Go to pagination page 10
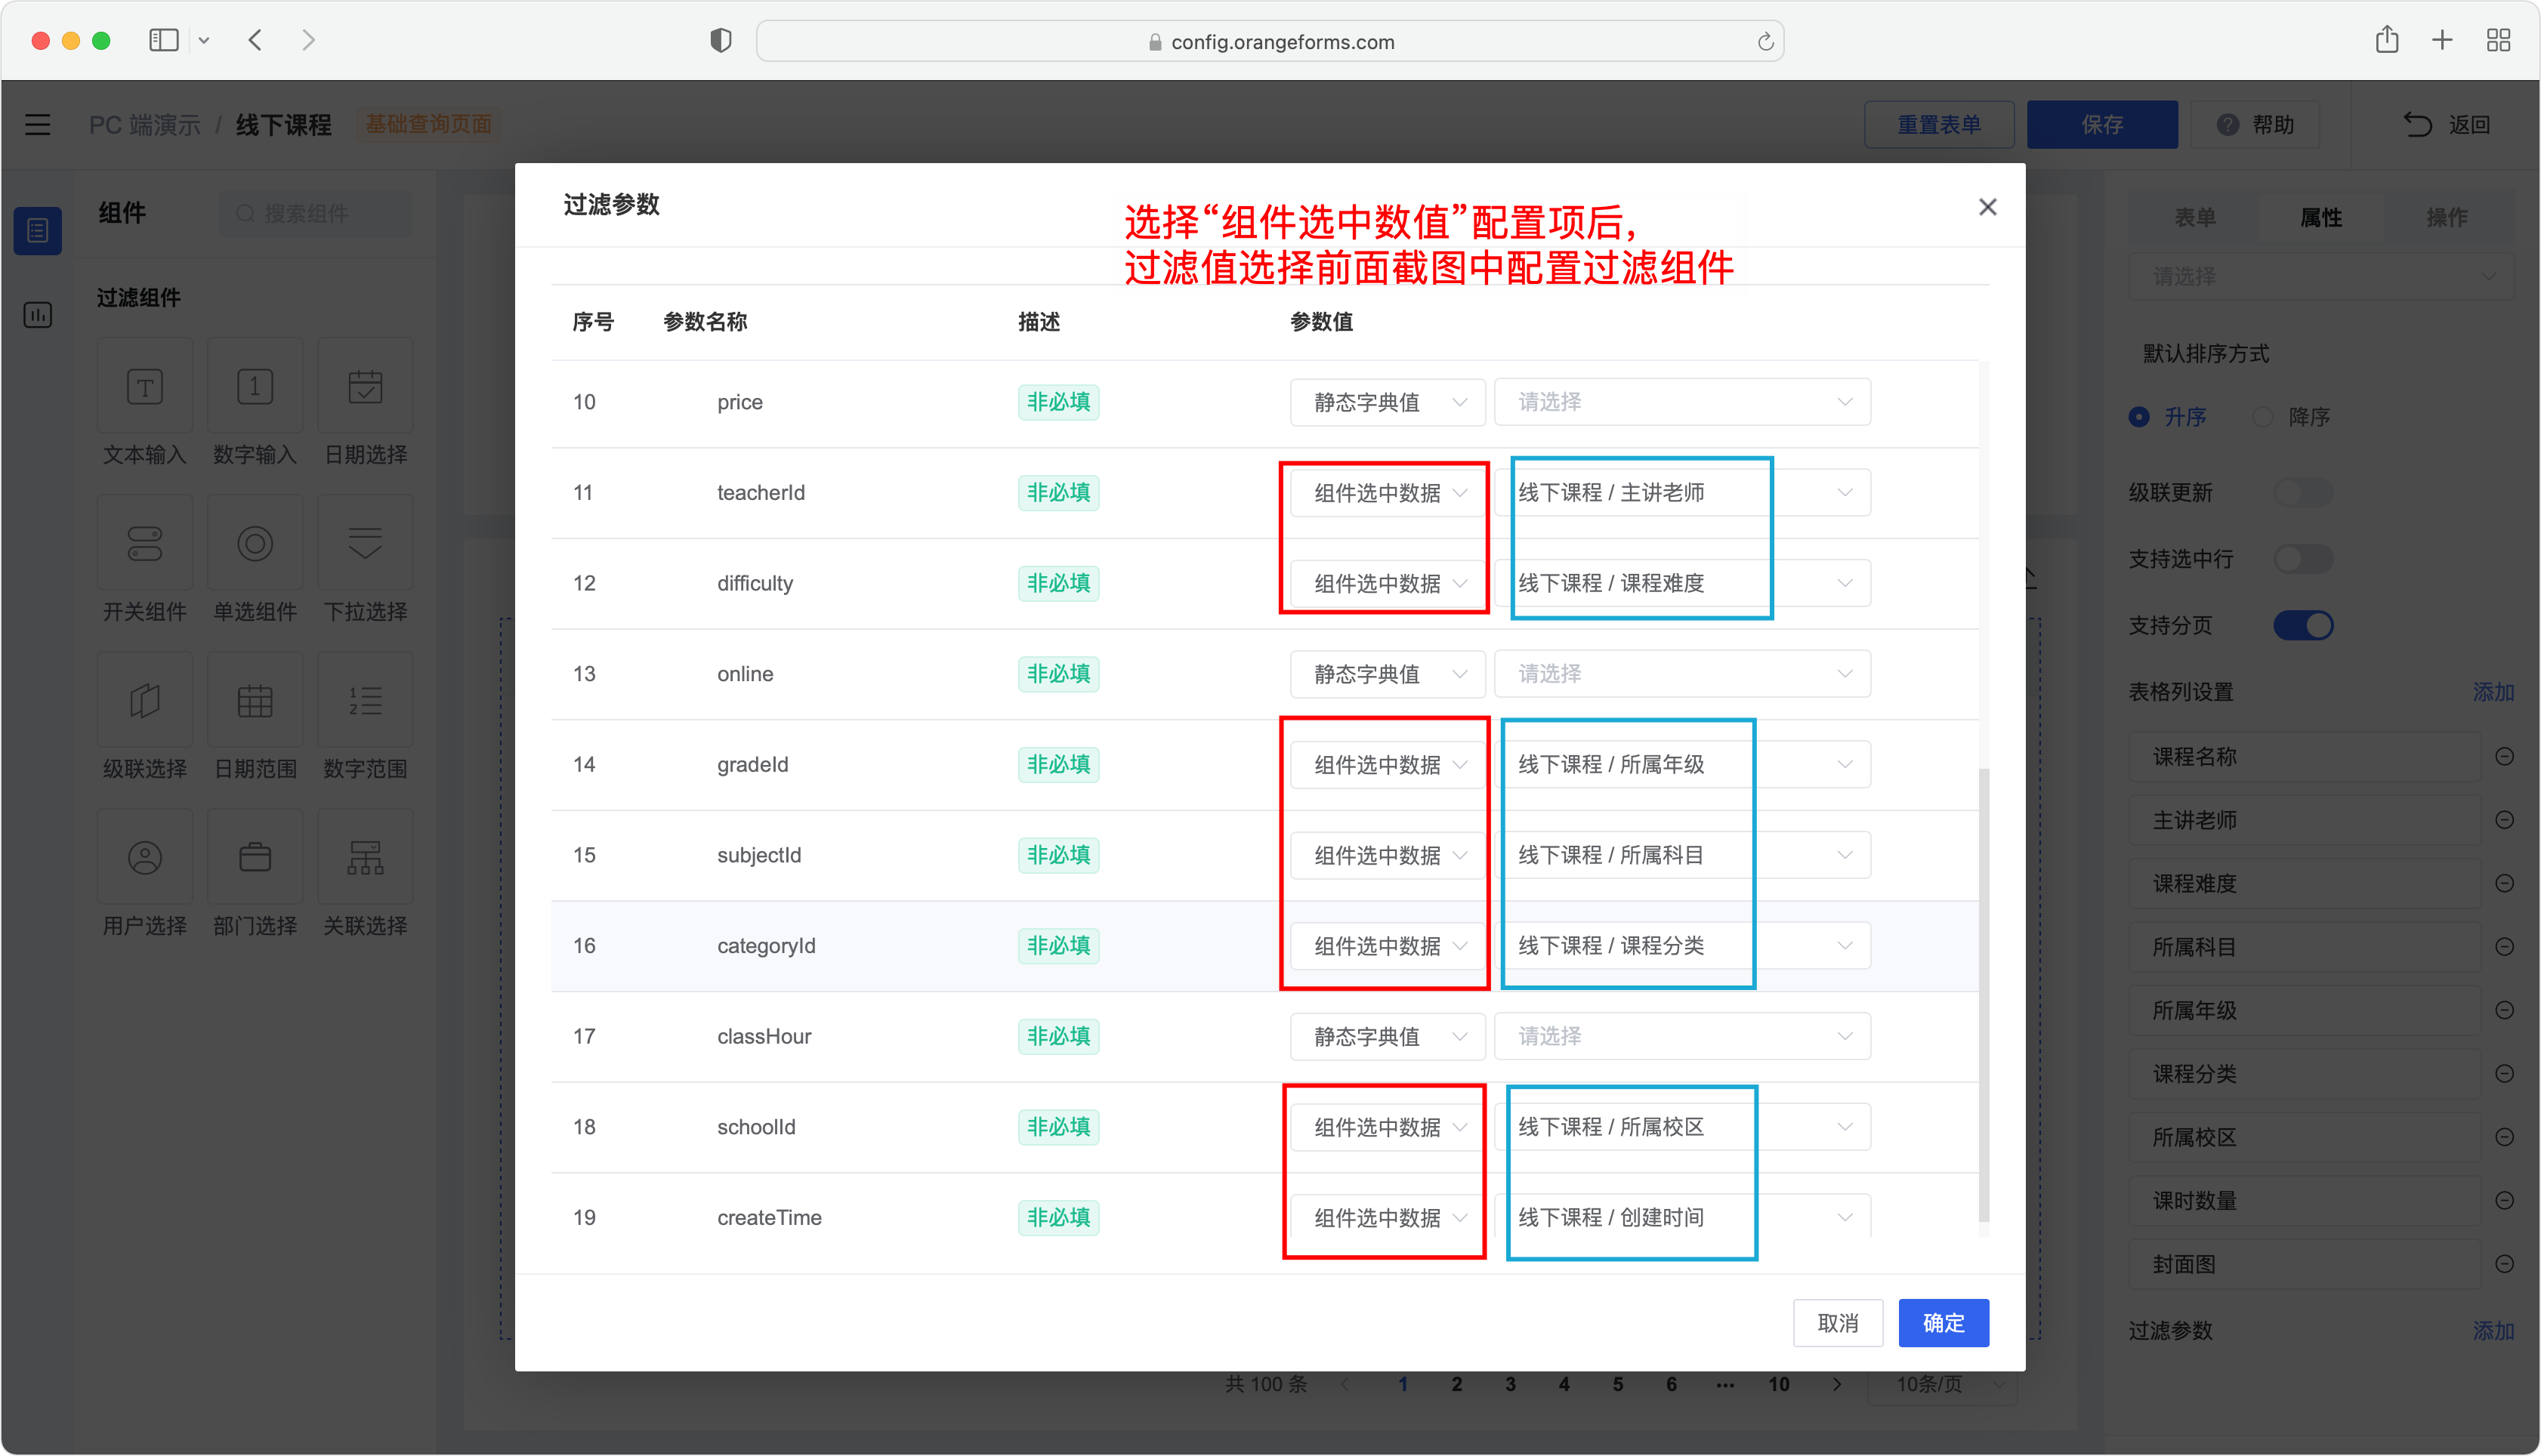 1779,1384
